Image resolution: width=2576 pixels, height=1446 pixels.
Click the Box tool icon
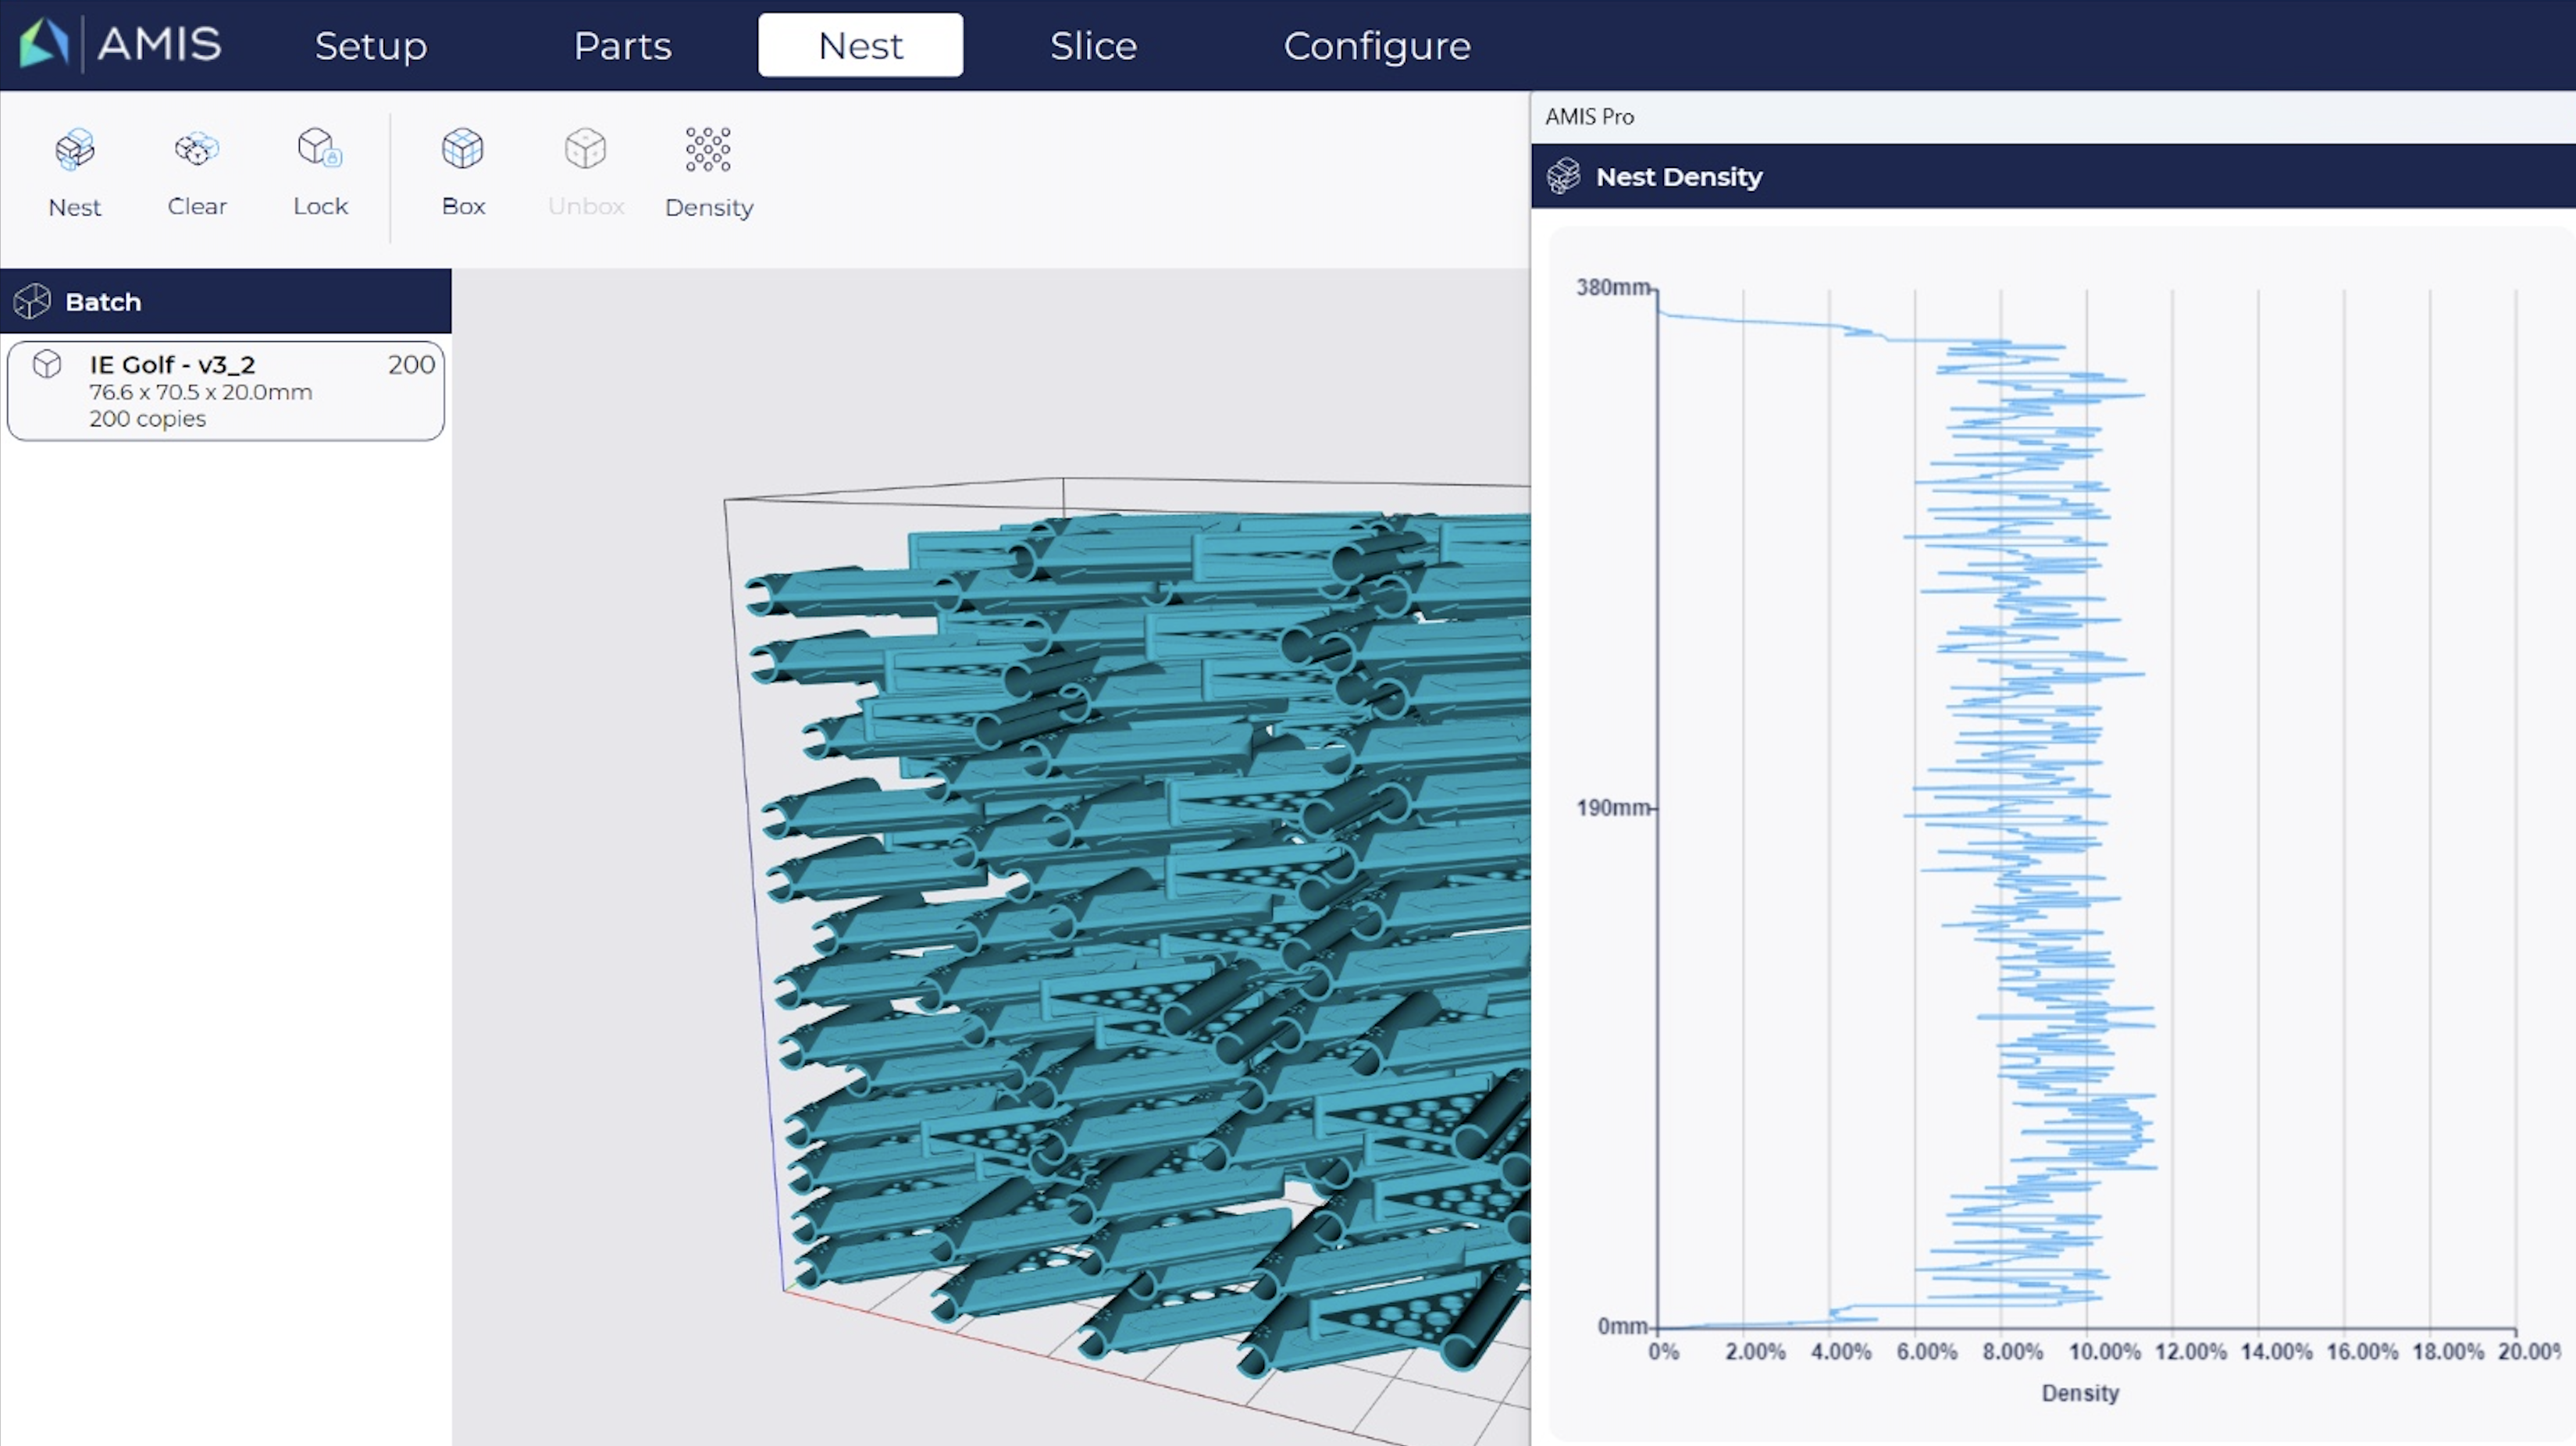(x=463, y=149)
